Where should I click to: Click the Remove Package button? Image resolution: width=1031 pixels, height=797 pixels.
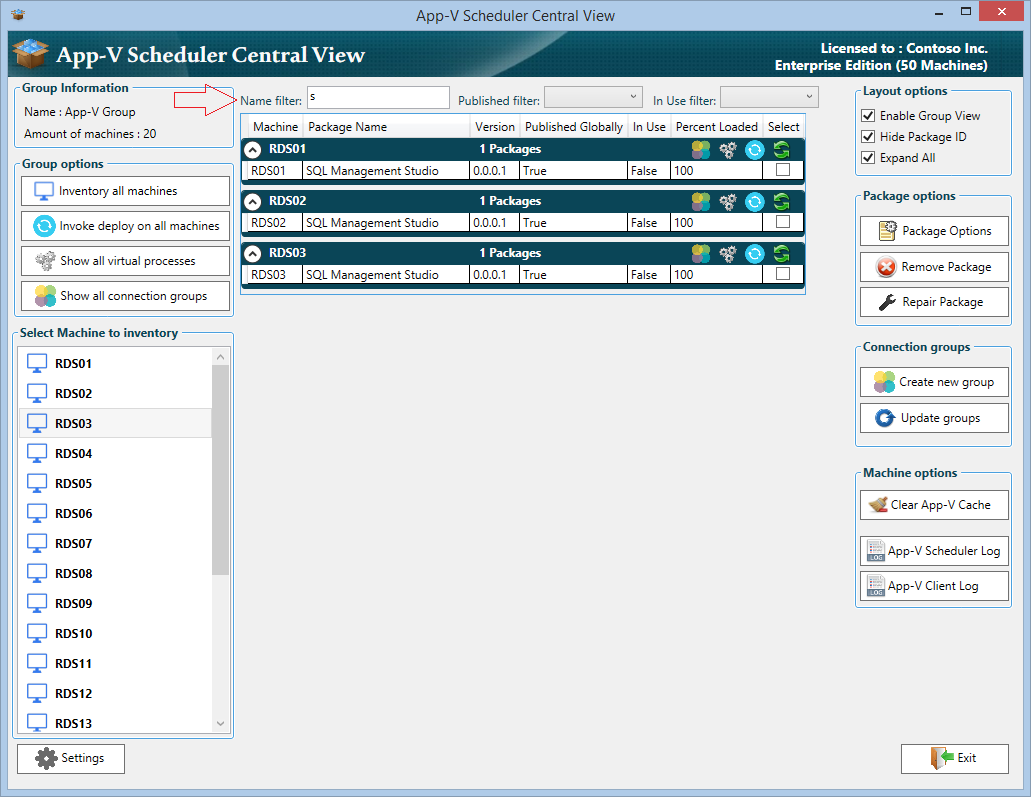(934, 267)
